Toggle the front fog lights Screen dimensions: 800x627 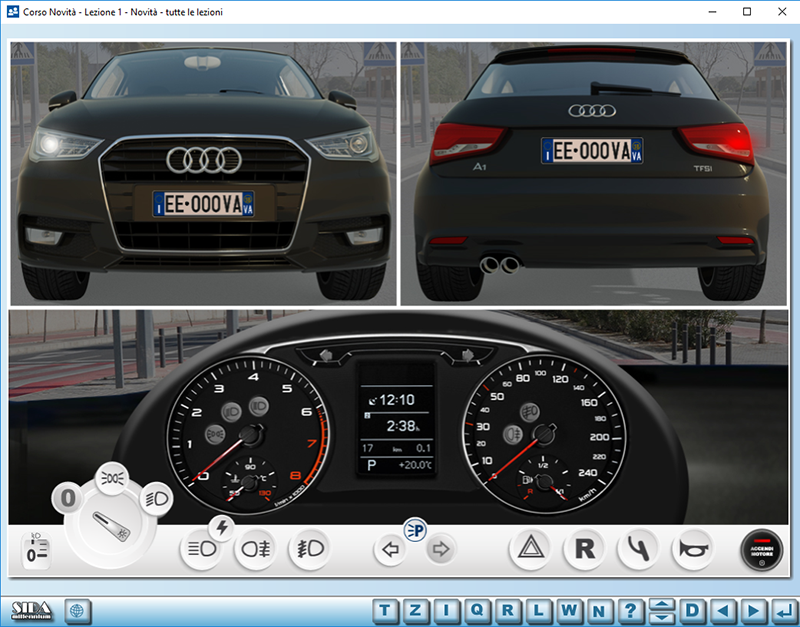point(307,549)
